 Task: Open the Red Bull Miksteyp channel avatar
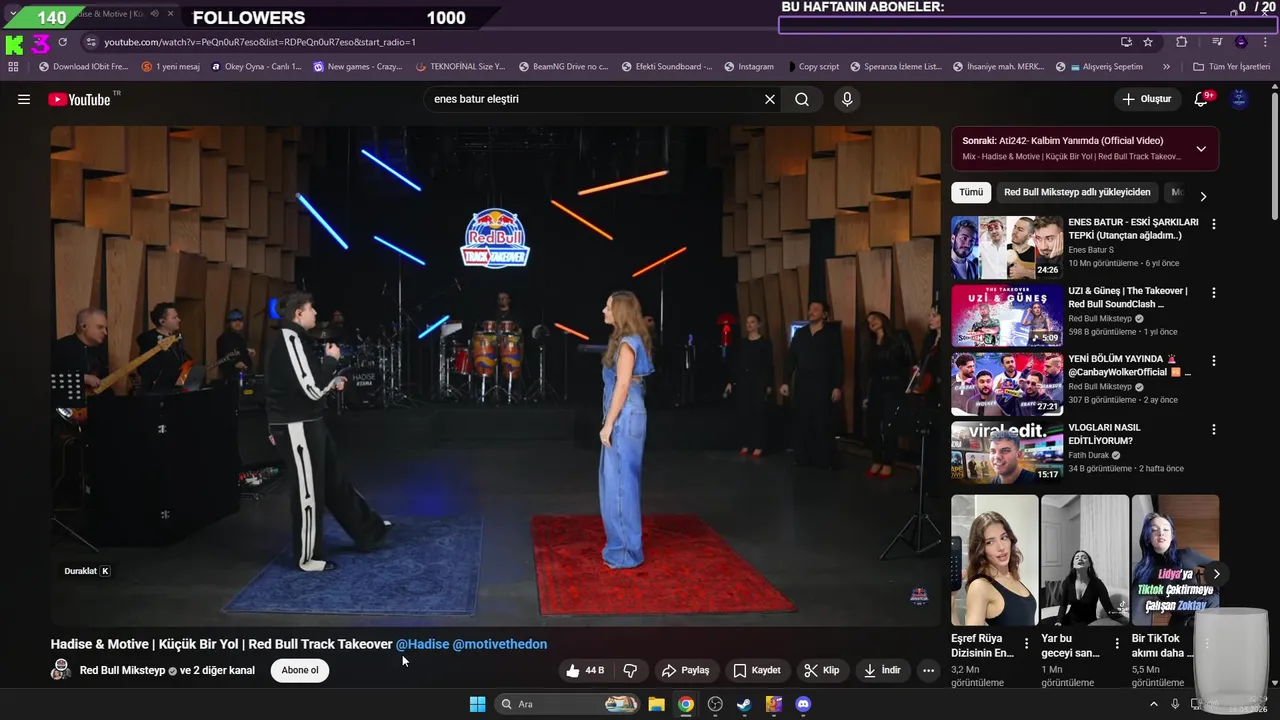61,670
